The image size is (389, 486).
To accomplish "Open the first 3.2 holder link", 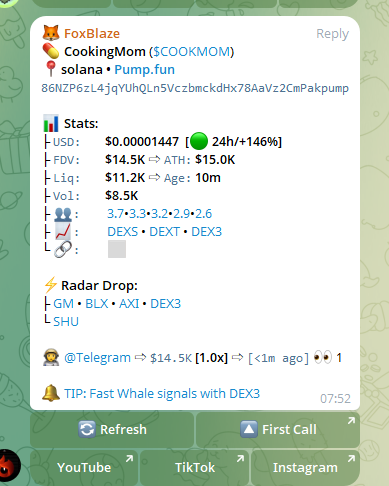I will click(159, 214).
